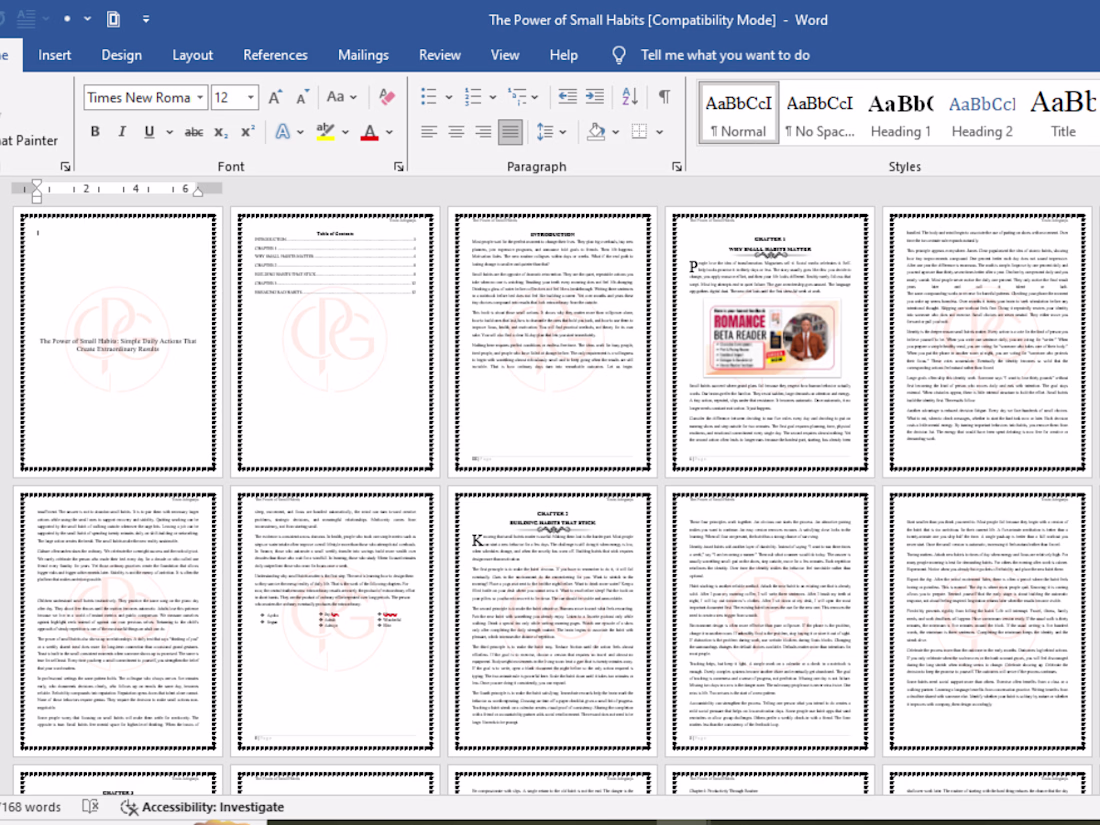
Task: Toggle Underline formatting
Action: [x=149, y=131]
